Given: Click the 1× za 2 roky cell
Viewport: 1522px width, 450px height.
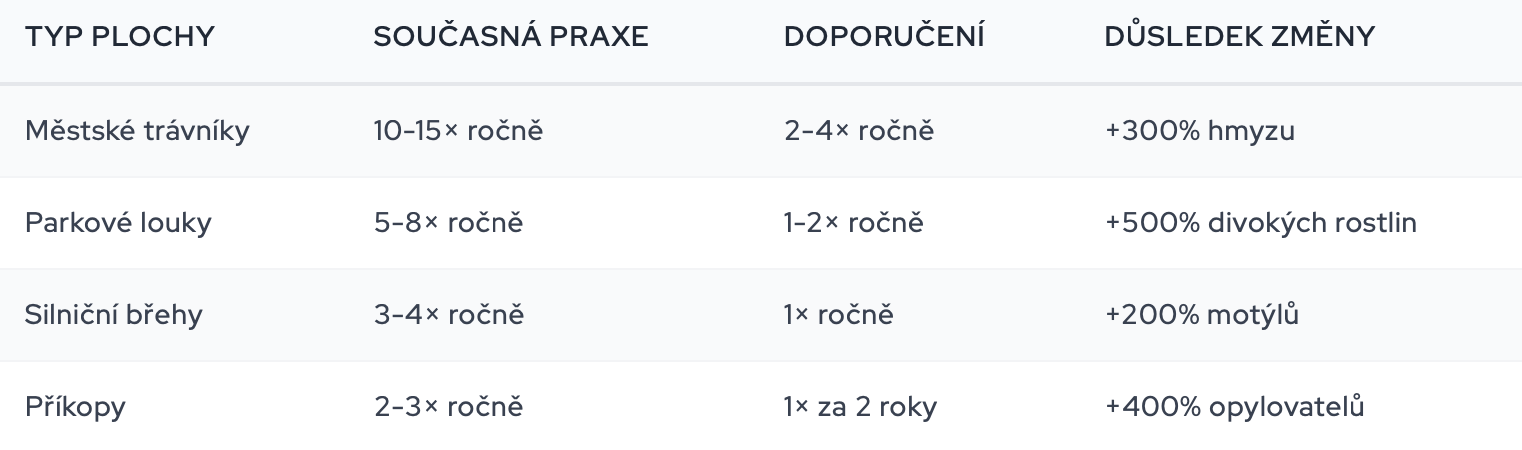Looking at the screenshot, I should (x=860, y=407).
